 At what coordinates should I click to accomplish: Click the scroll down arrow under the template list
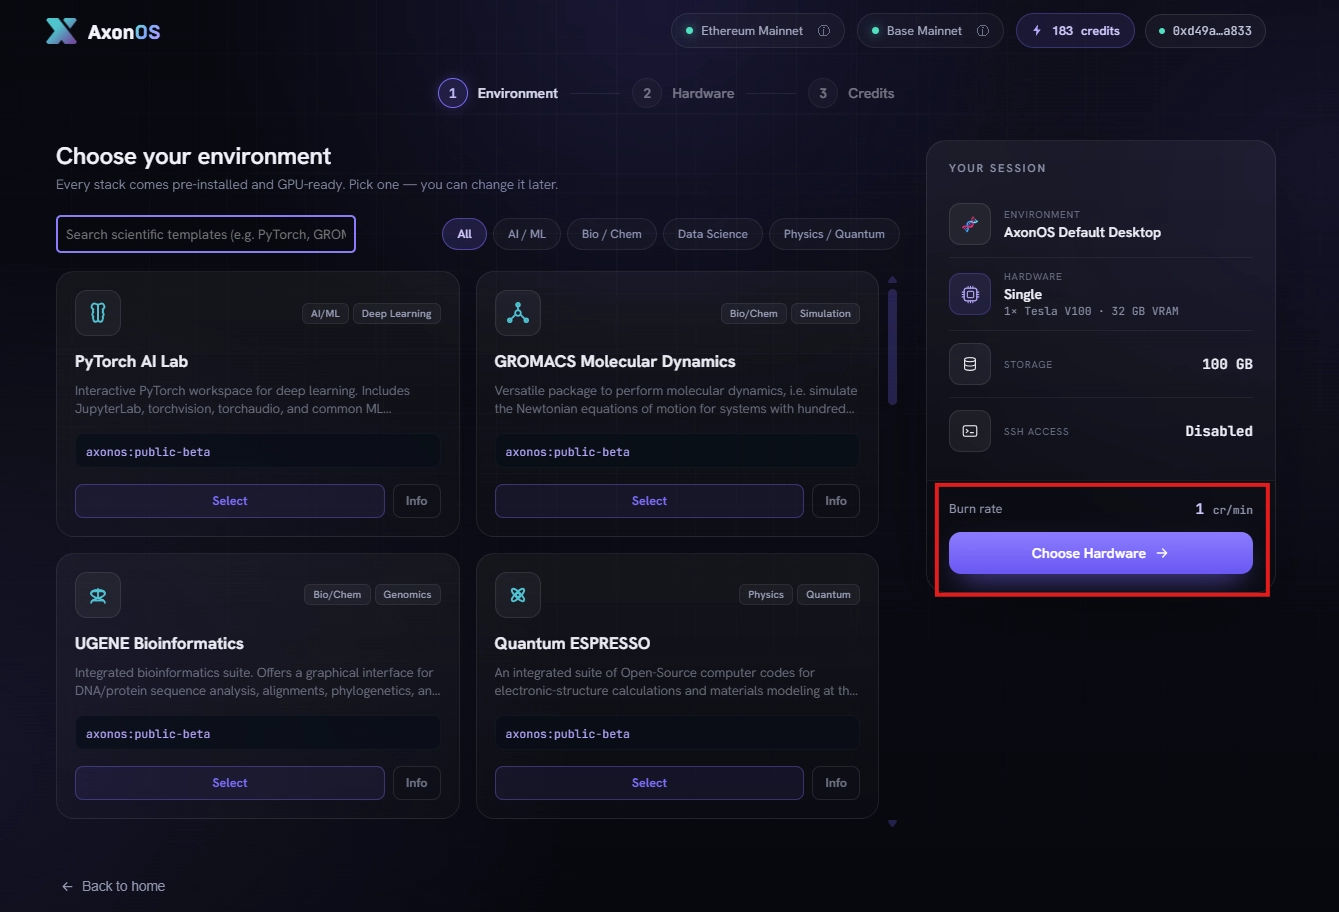892,824
